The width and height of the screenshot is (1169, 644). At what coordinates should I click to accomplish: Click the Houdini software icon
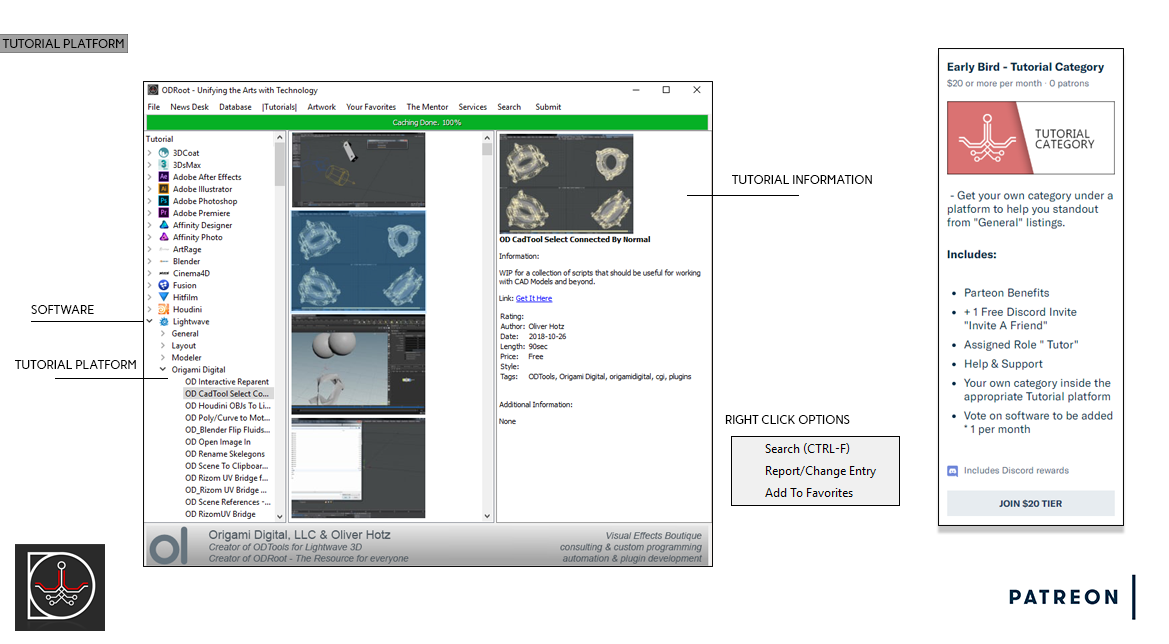(x=164, y=309)
